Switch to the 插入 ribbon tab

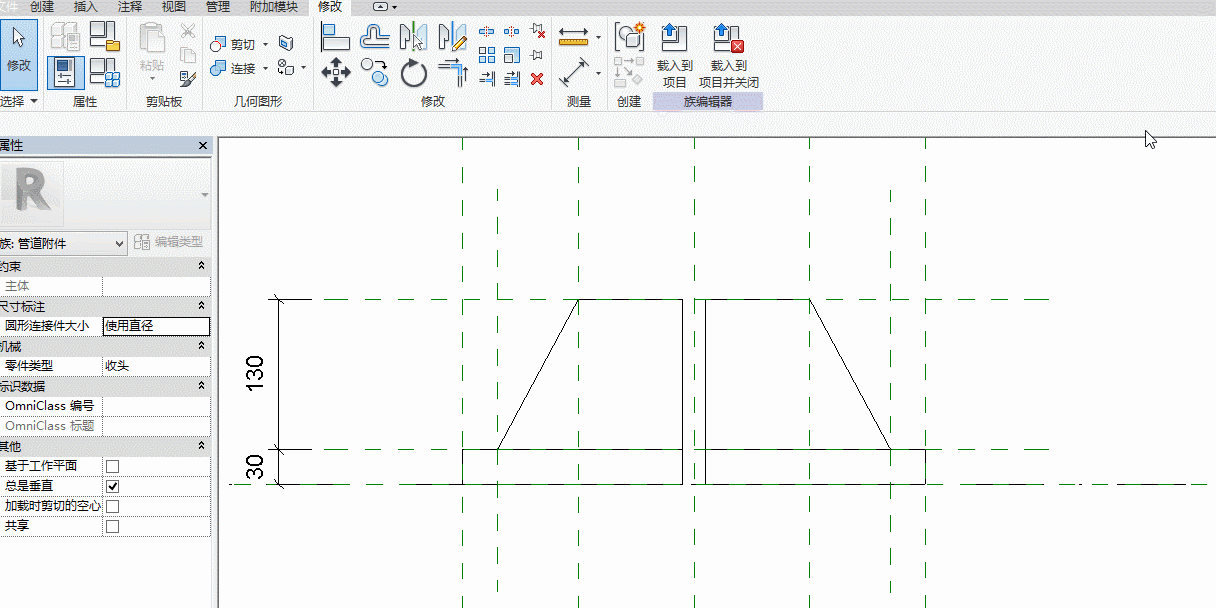86,7
